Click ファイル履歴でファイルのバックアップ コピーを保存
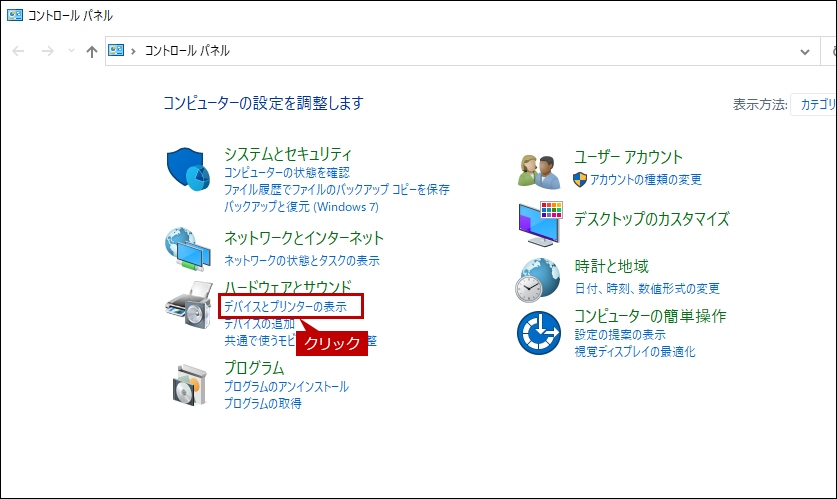The height and width of the screenshot is (499, 837). click(x=337, y=189)
